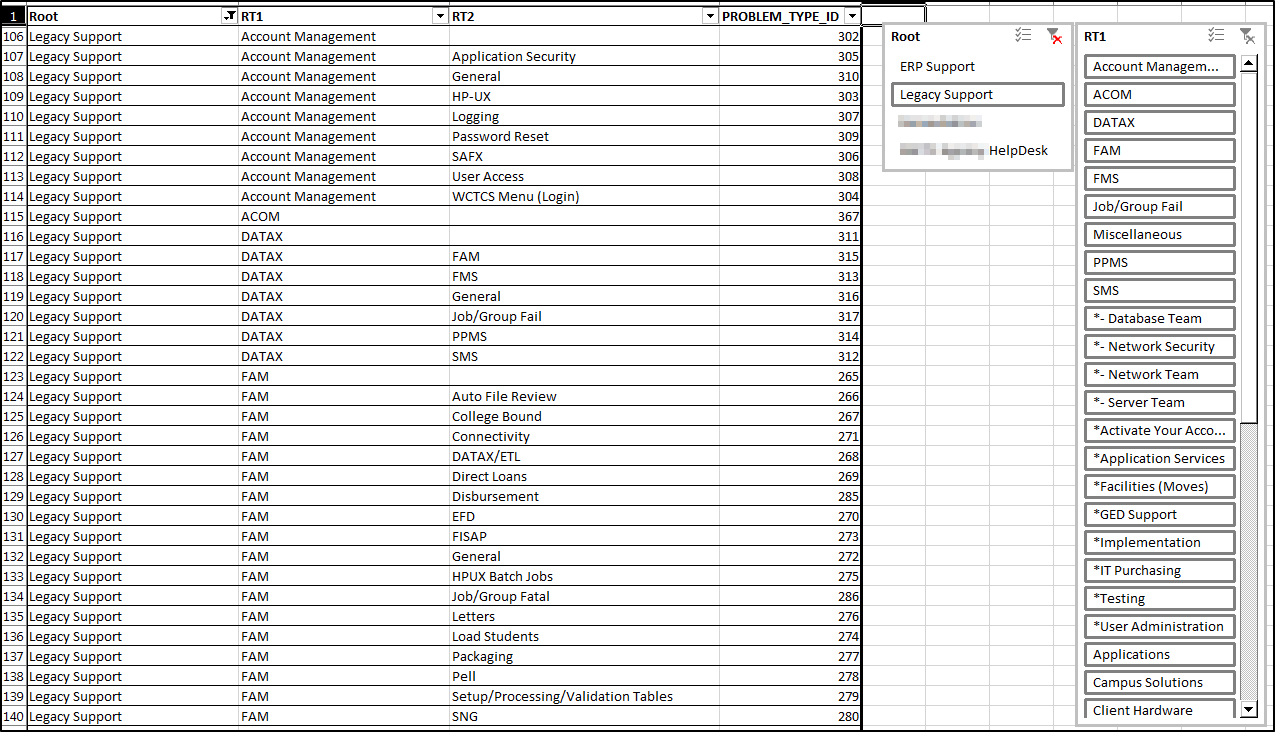Click the Clear Filter icon on RT1 slicer
The width and height of the screenshot is (1275, 732).
point(1247,35)
